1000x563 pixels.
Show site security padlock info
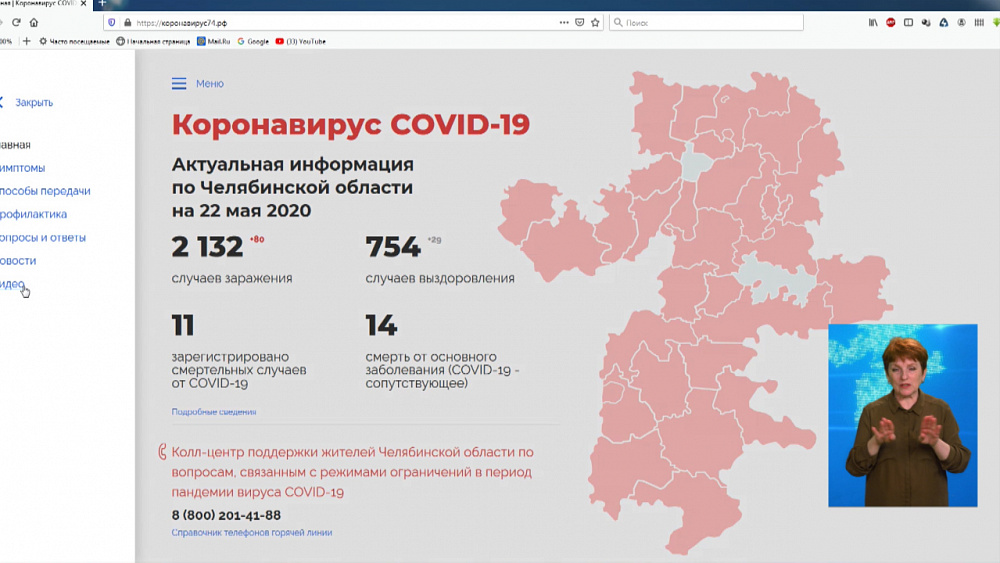tap(128, 22)
